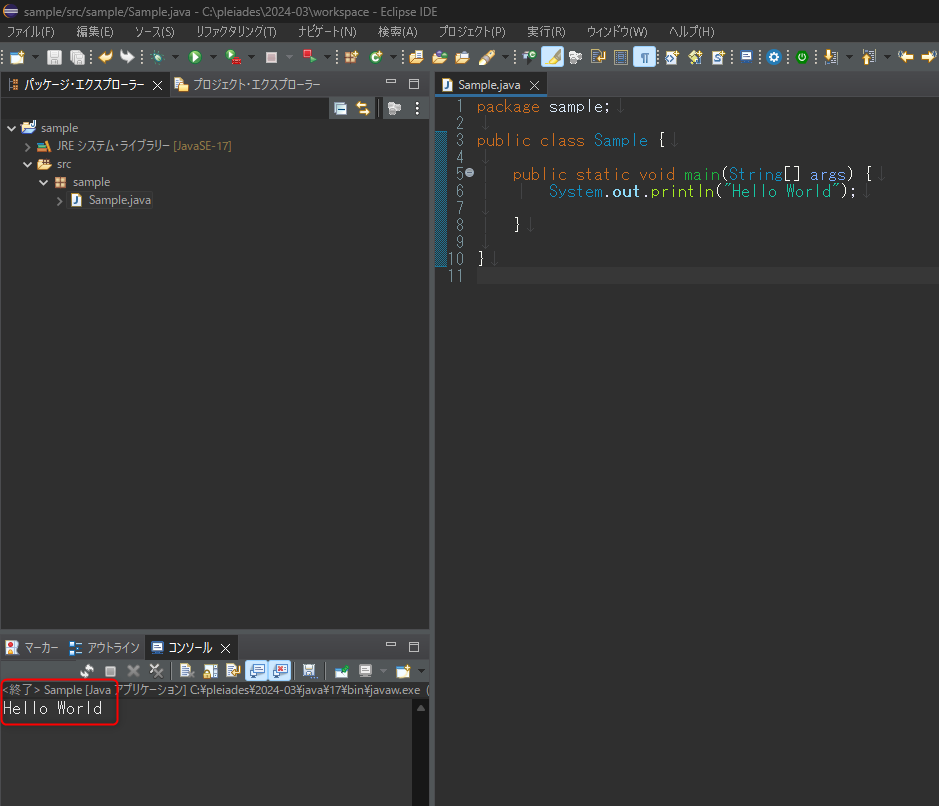Click the Save All icon
The image size is (939, 806).
77,57
